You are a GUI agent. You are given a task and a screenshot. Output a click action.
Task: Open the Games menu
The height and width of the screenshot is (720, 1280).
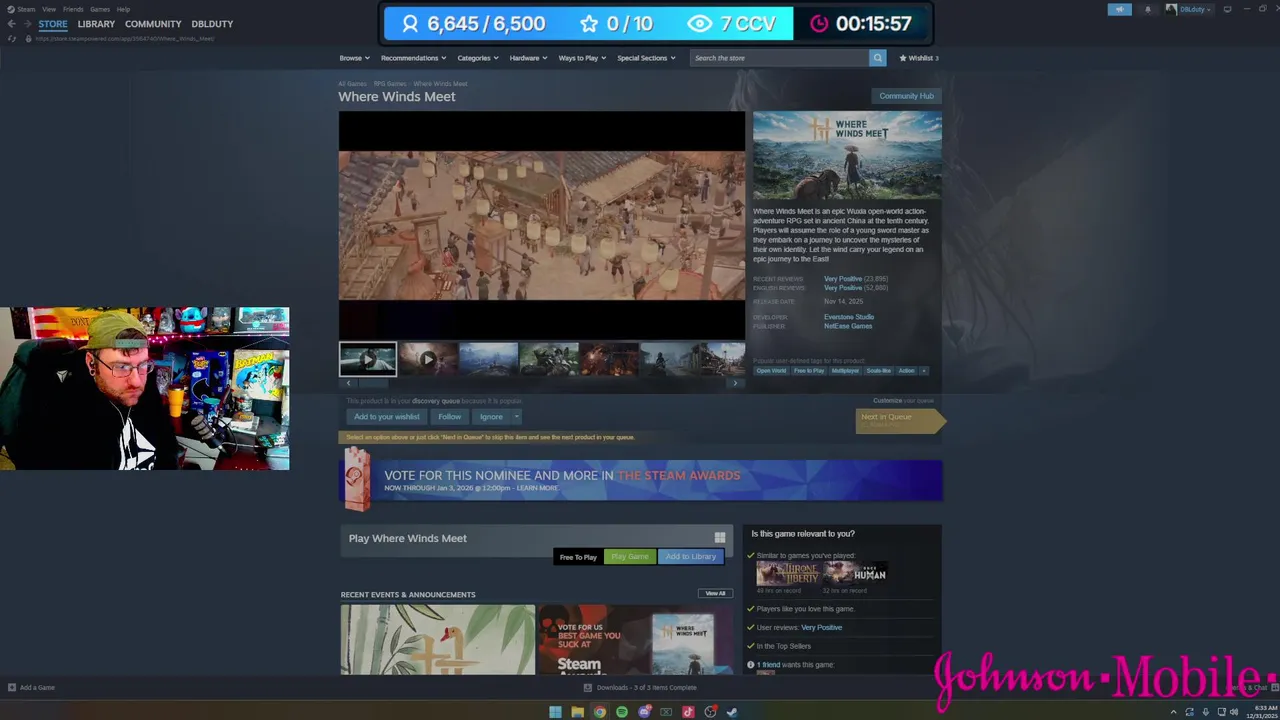tap(100, 9)
